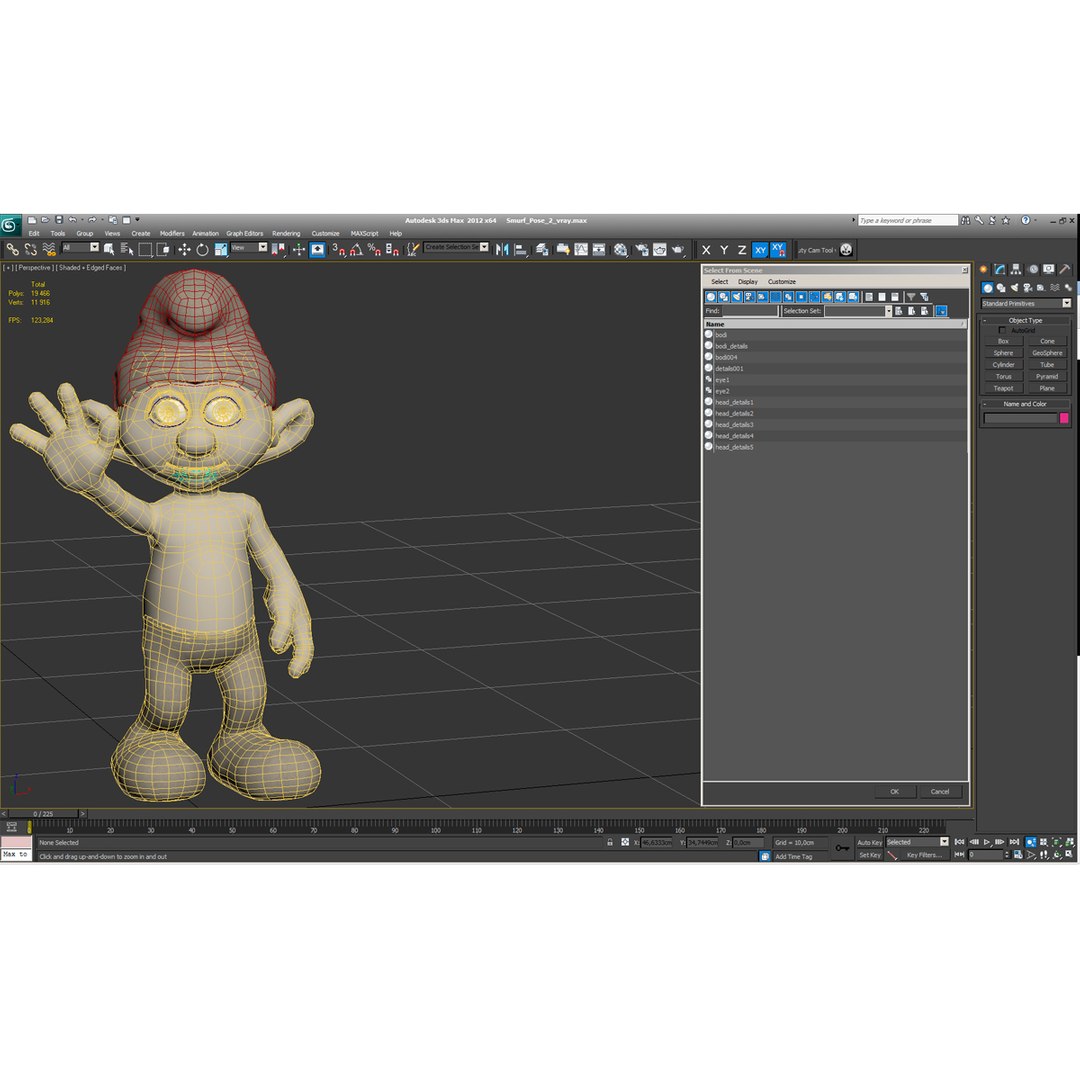1080x1080 pixels.
Task: Select the Cameras category in Create panel
Action: (x=1028, y=288)
